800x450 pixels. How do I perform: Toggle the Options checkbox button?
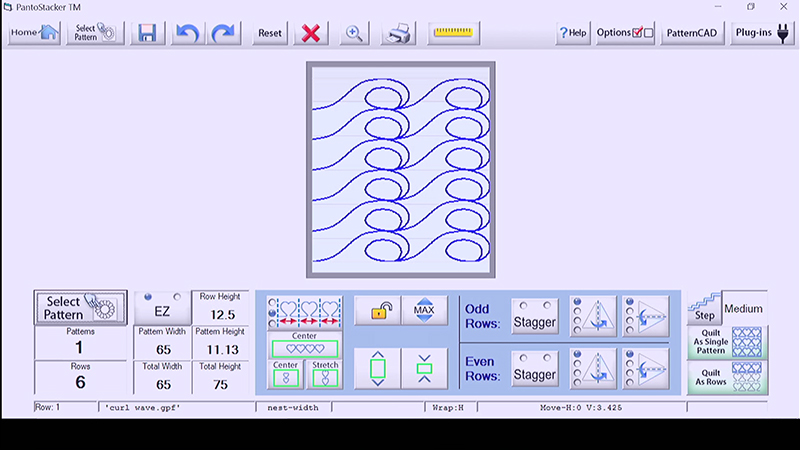(x=625, y=32)
